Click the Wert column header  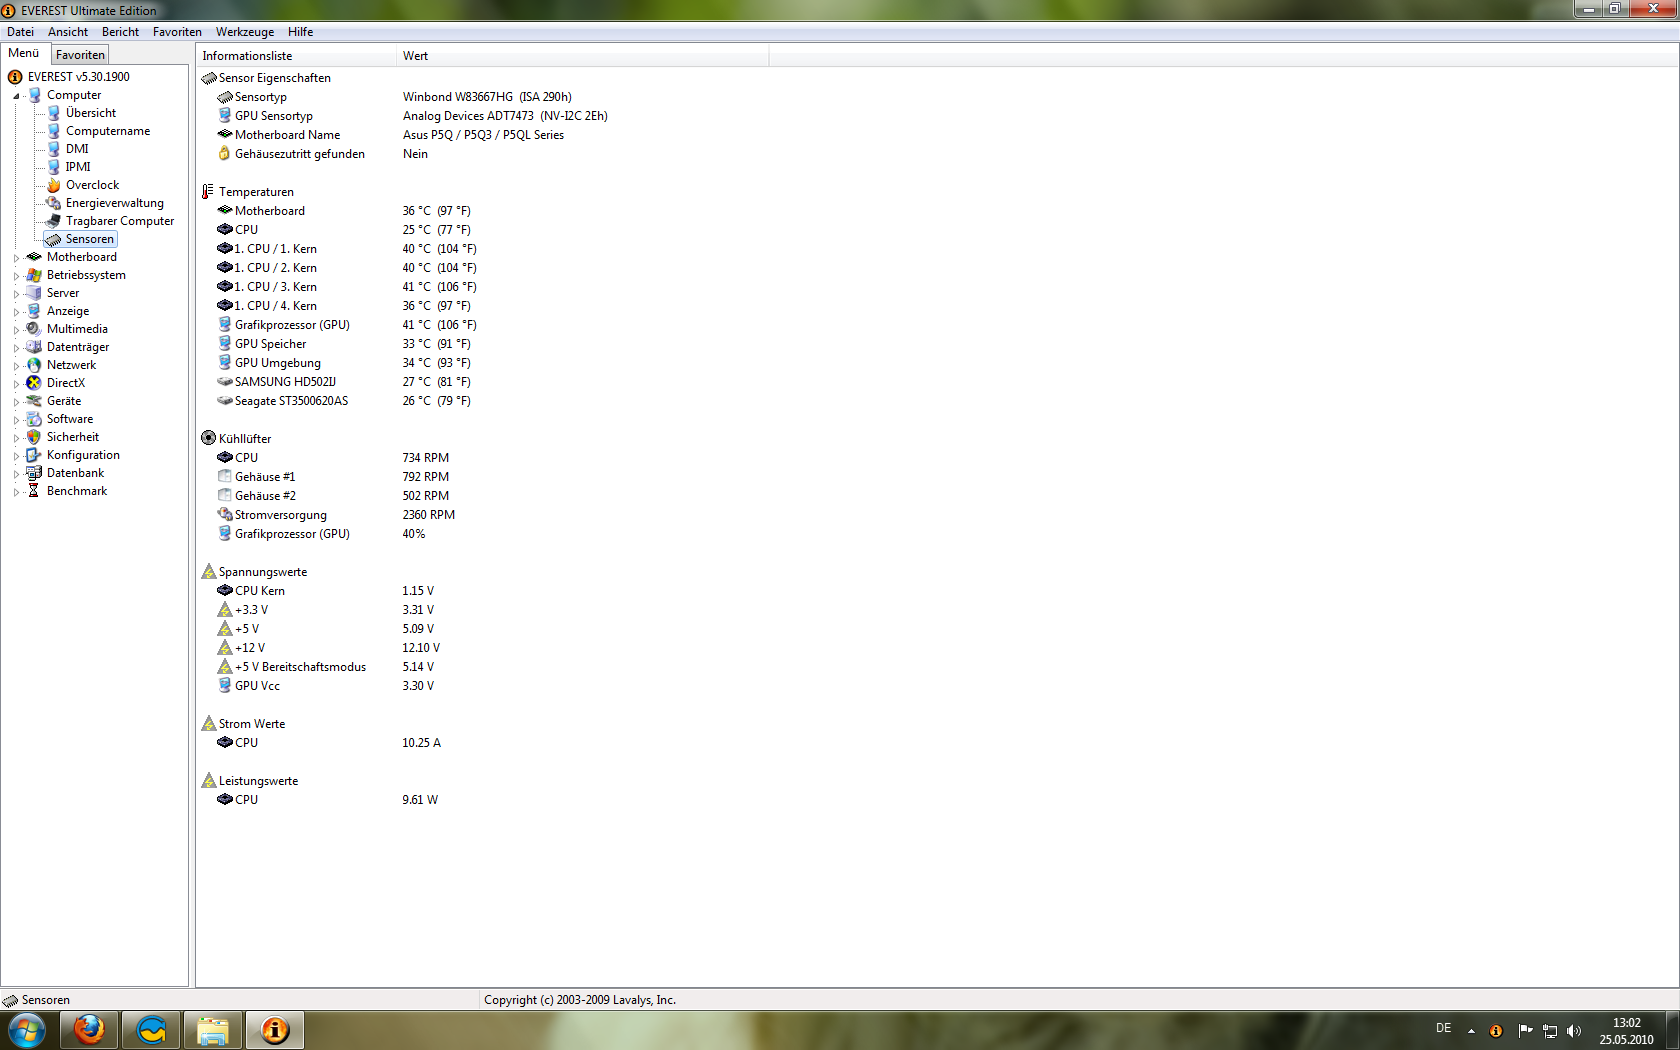click(x=583, y=56)
